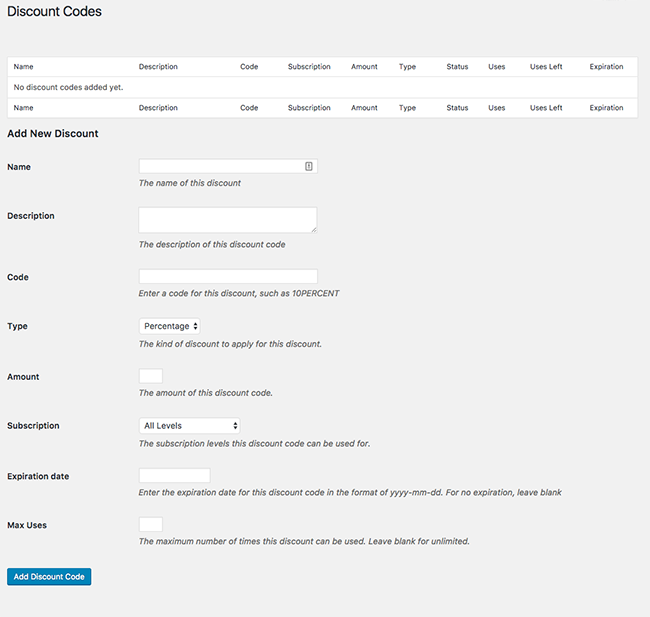Focus the discount Name input field
650x617 pixels.
coord(228,166)
